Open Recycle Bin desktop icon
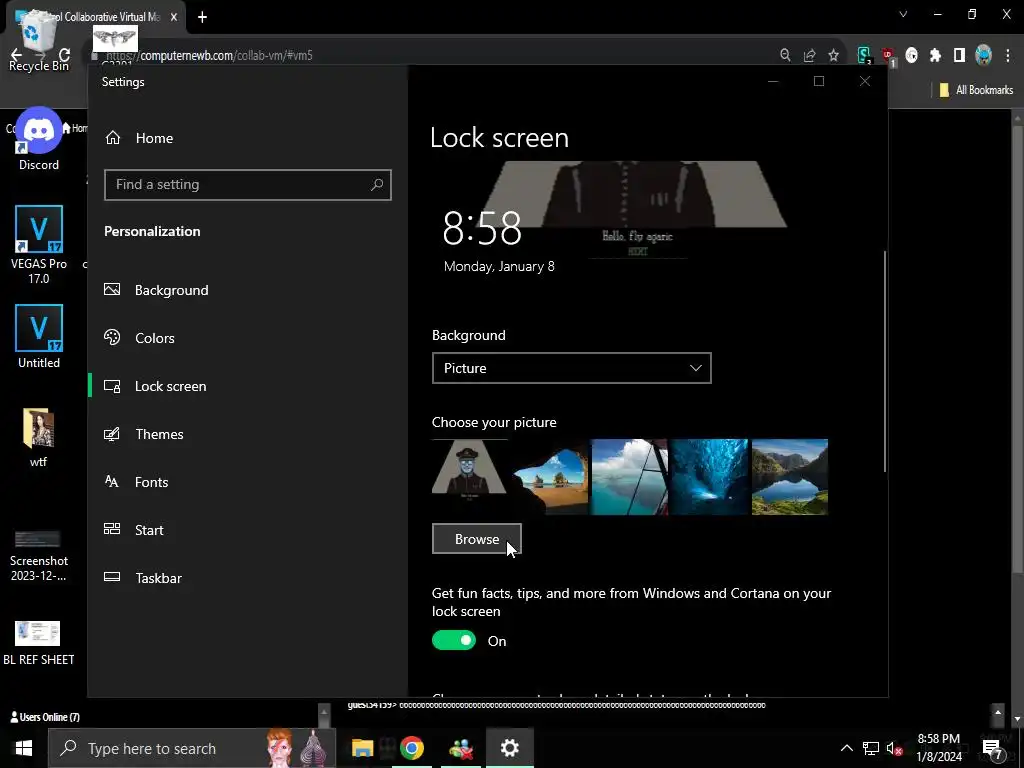1024x768 pixels. (x=38, y=39)
